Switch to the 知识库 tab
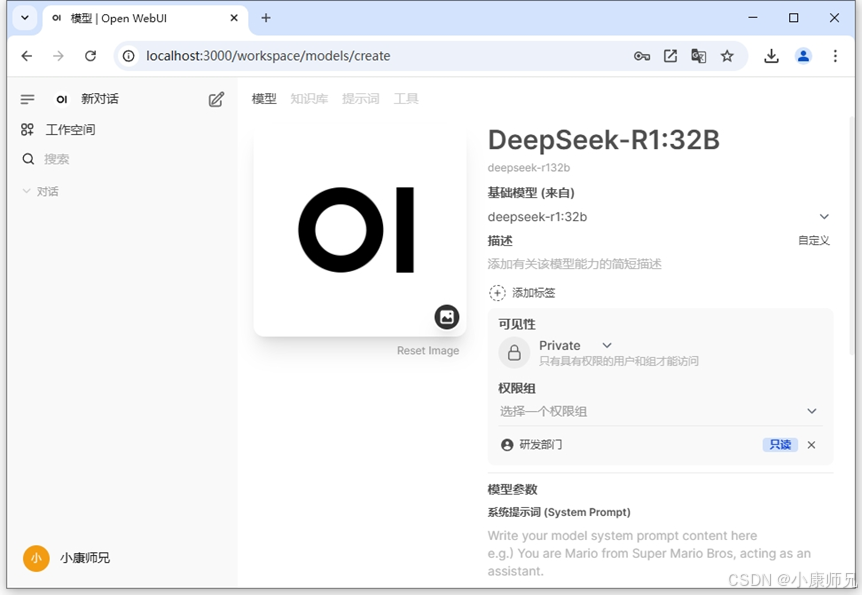The height and width of the screenshot is (595, 862). (x=309, y=98)
